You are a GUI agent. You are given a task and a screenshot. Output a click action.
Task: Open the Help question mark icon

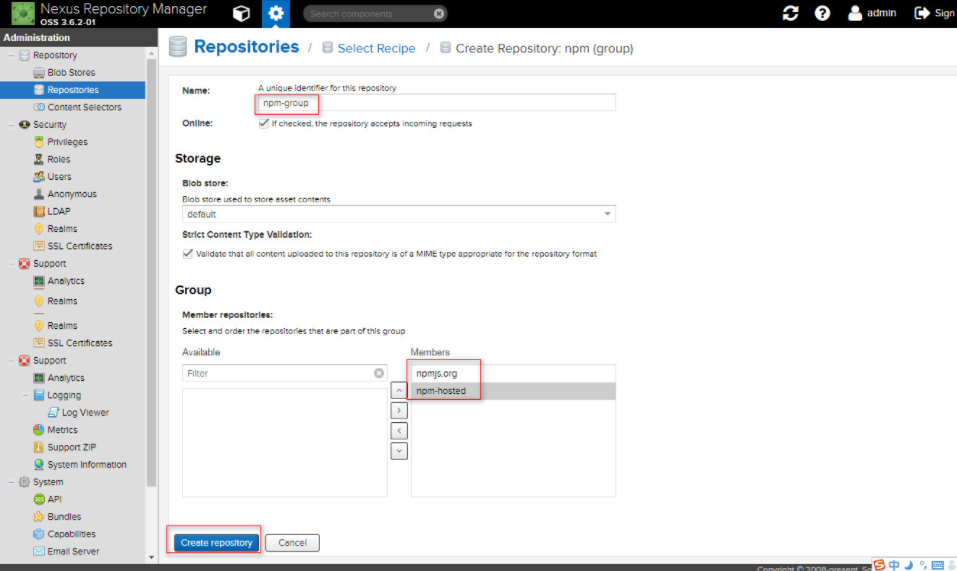click(x=822, y=13)
